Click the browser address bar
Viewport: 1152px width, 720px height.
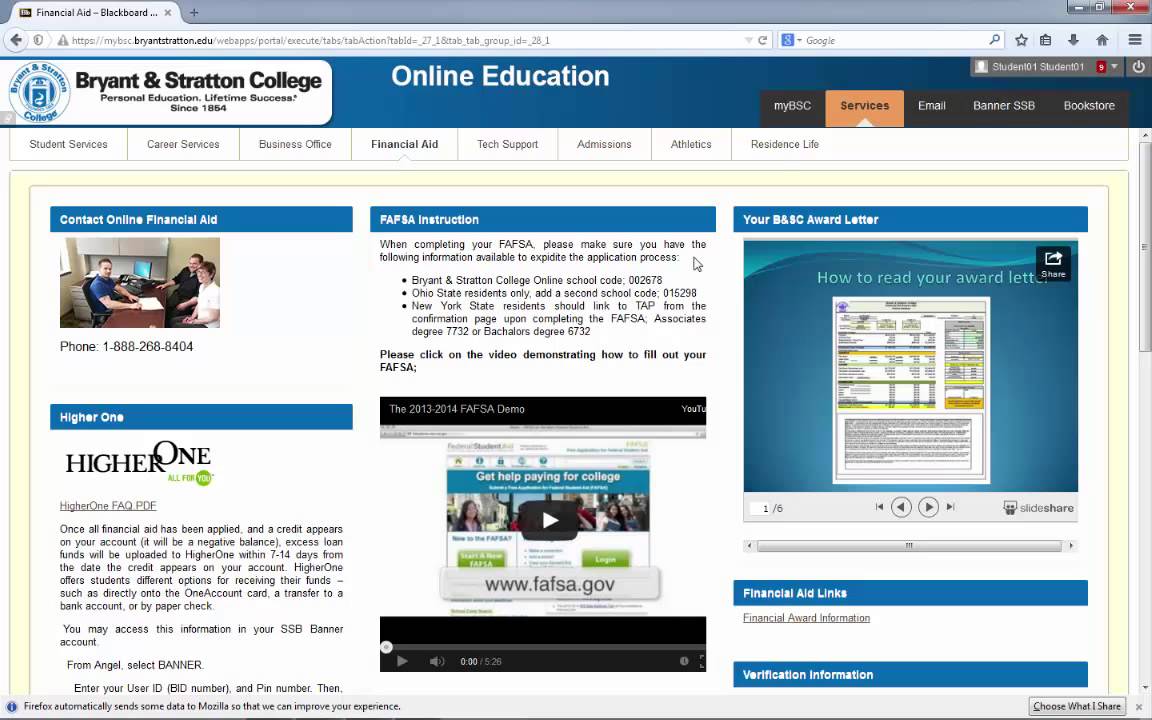407,40
